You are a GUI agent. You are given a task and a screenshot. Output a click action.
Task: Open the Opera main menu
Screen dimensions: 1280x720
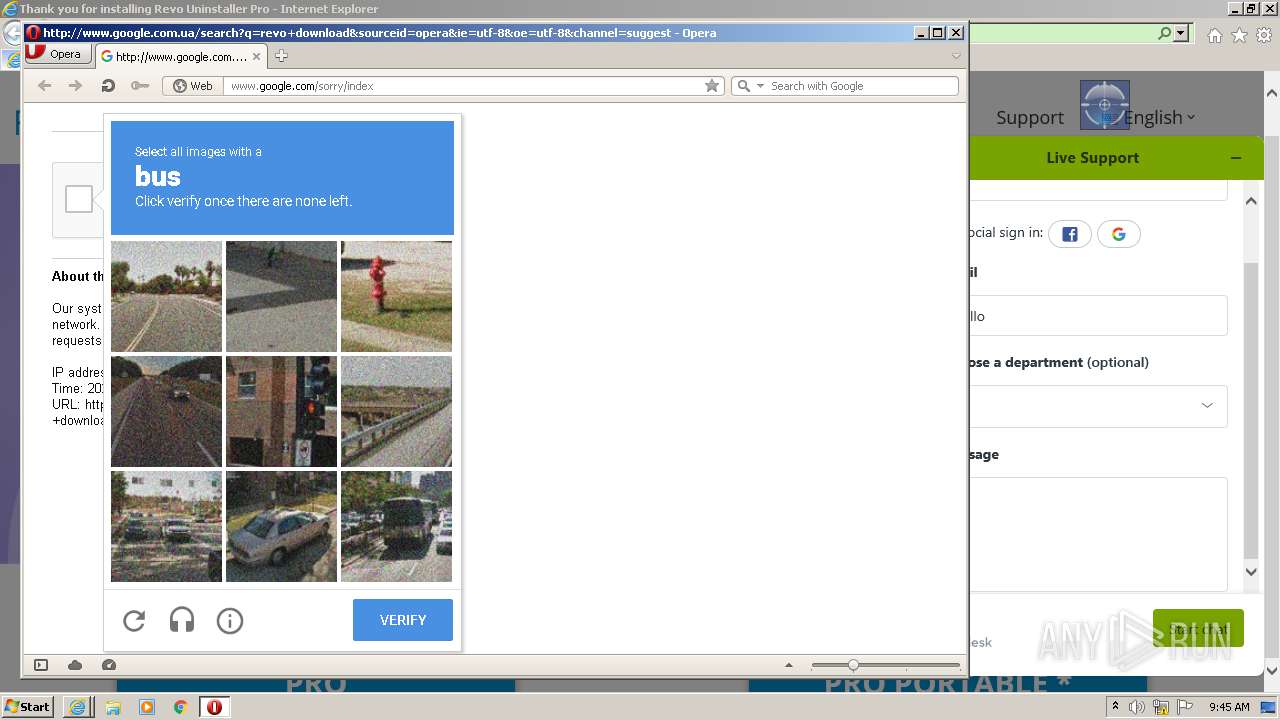pos(58,54)
